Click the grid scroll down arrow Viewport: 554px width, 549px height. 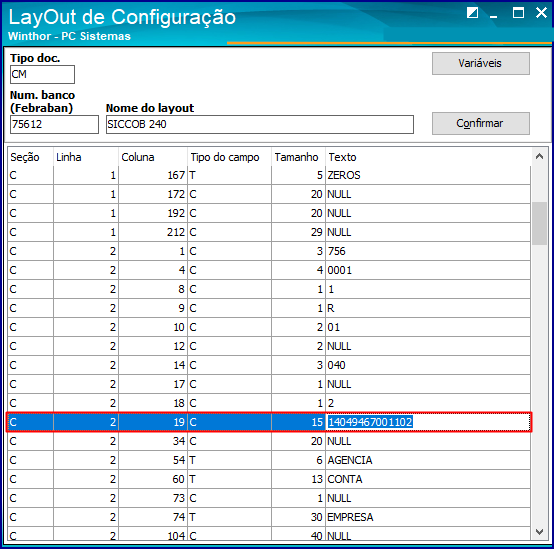[539, 532]
